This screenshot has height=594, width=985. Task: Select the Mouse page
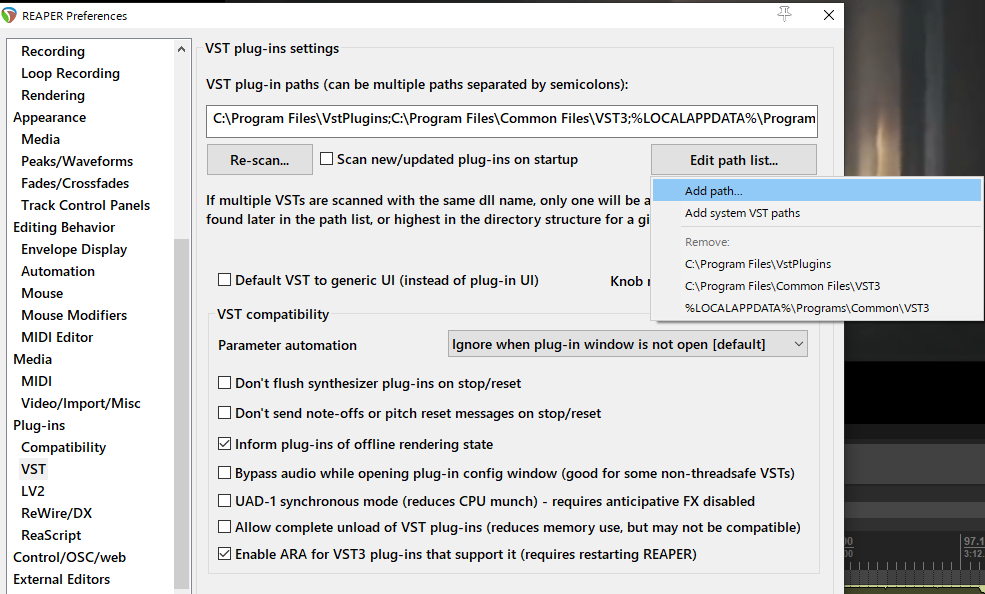coord(42,293)
